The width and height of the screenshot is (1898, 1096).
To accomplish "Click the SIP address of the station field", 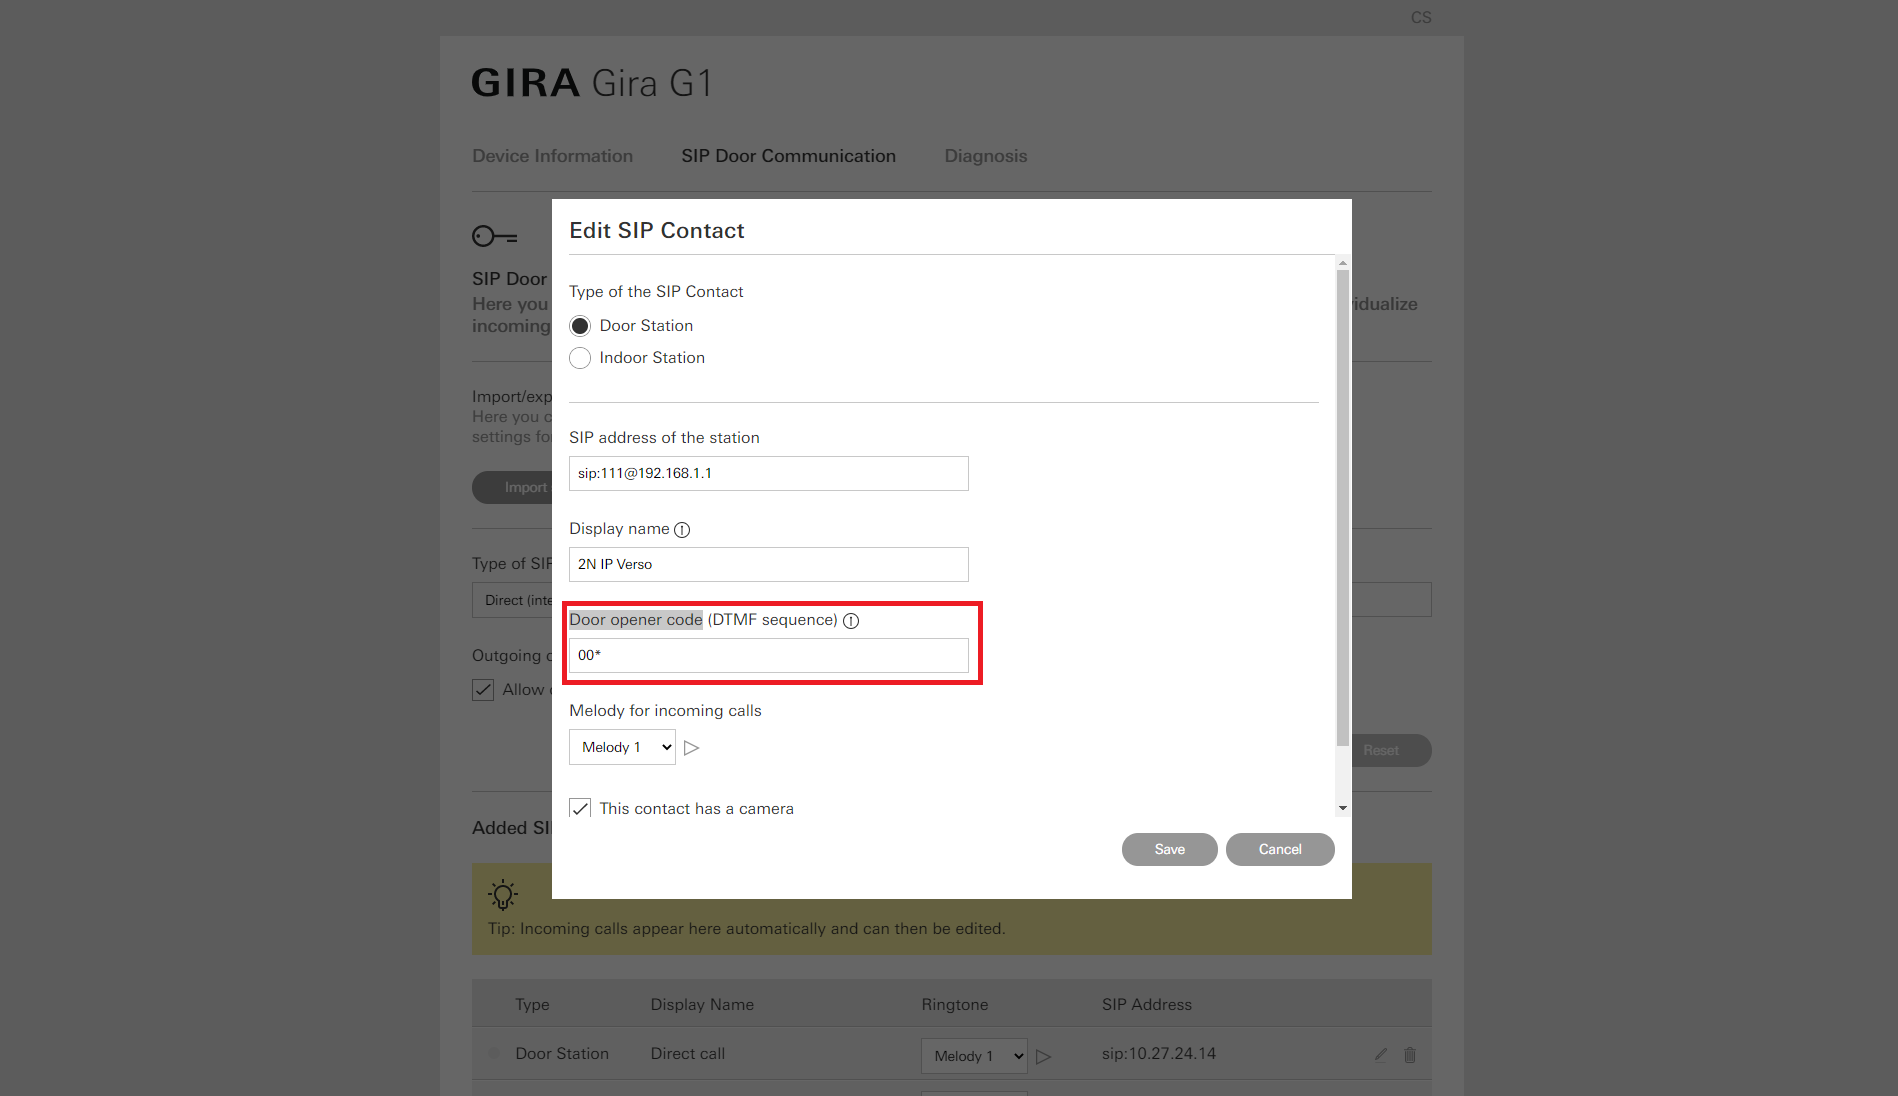I will coord(768,474).
